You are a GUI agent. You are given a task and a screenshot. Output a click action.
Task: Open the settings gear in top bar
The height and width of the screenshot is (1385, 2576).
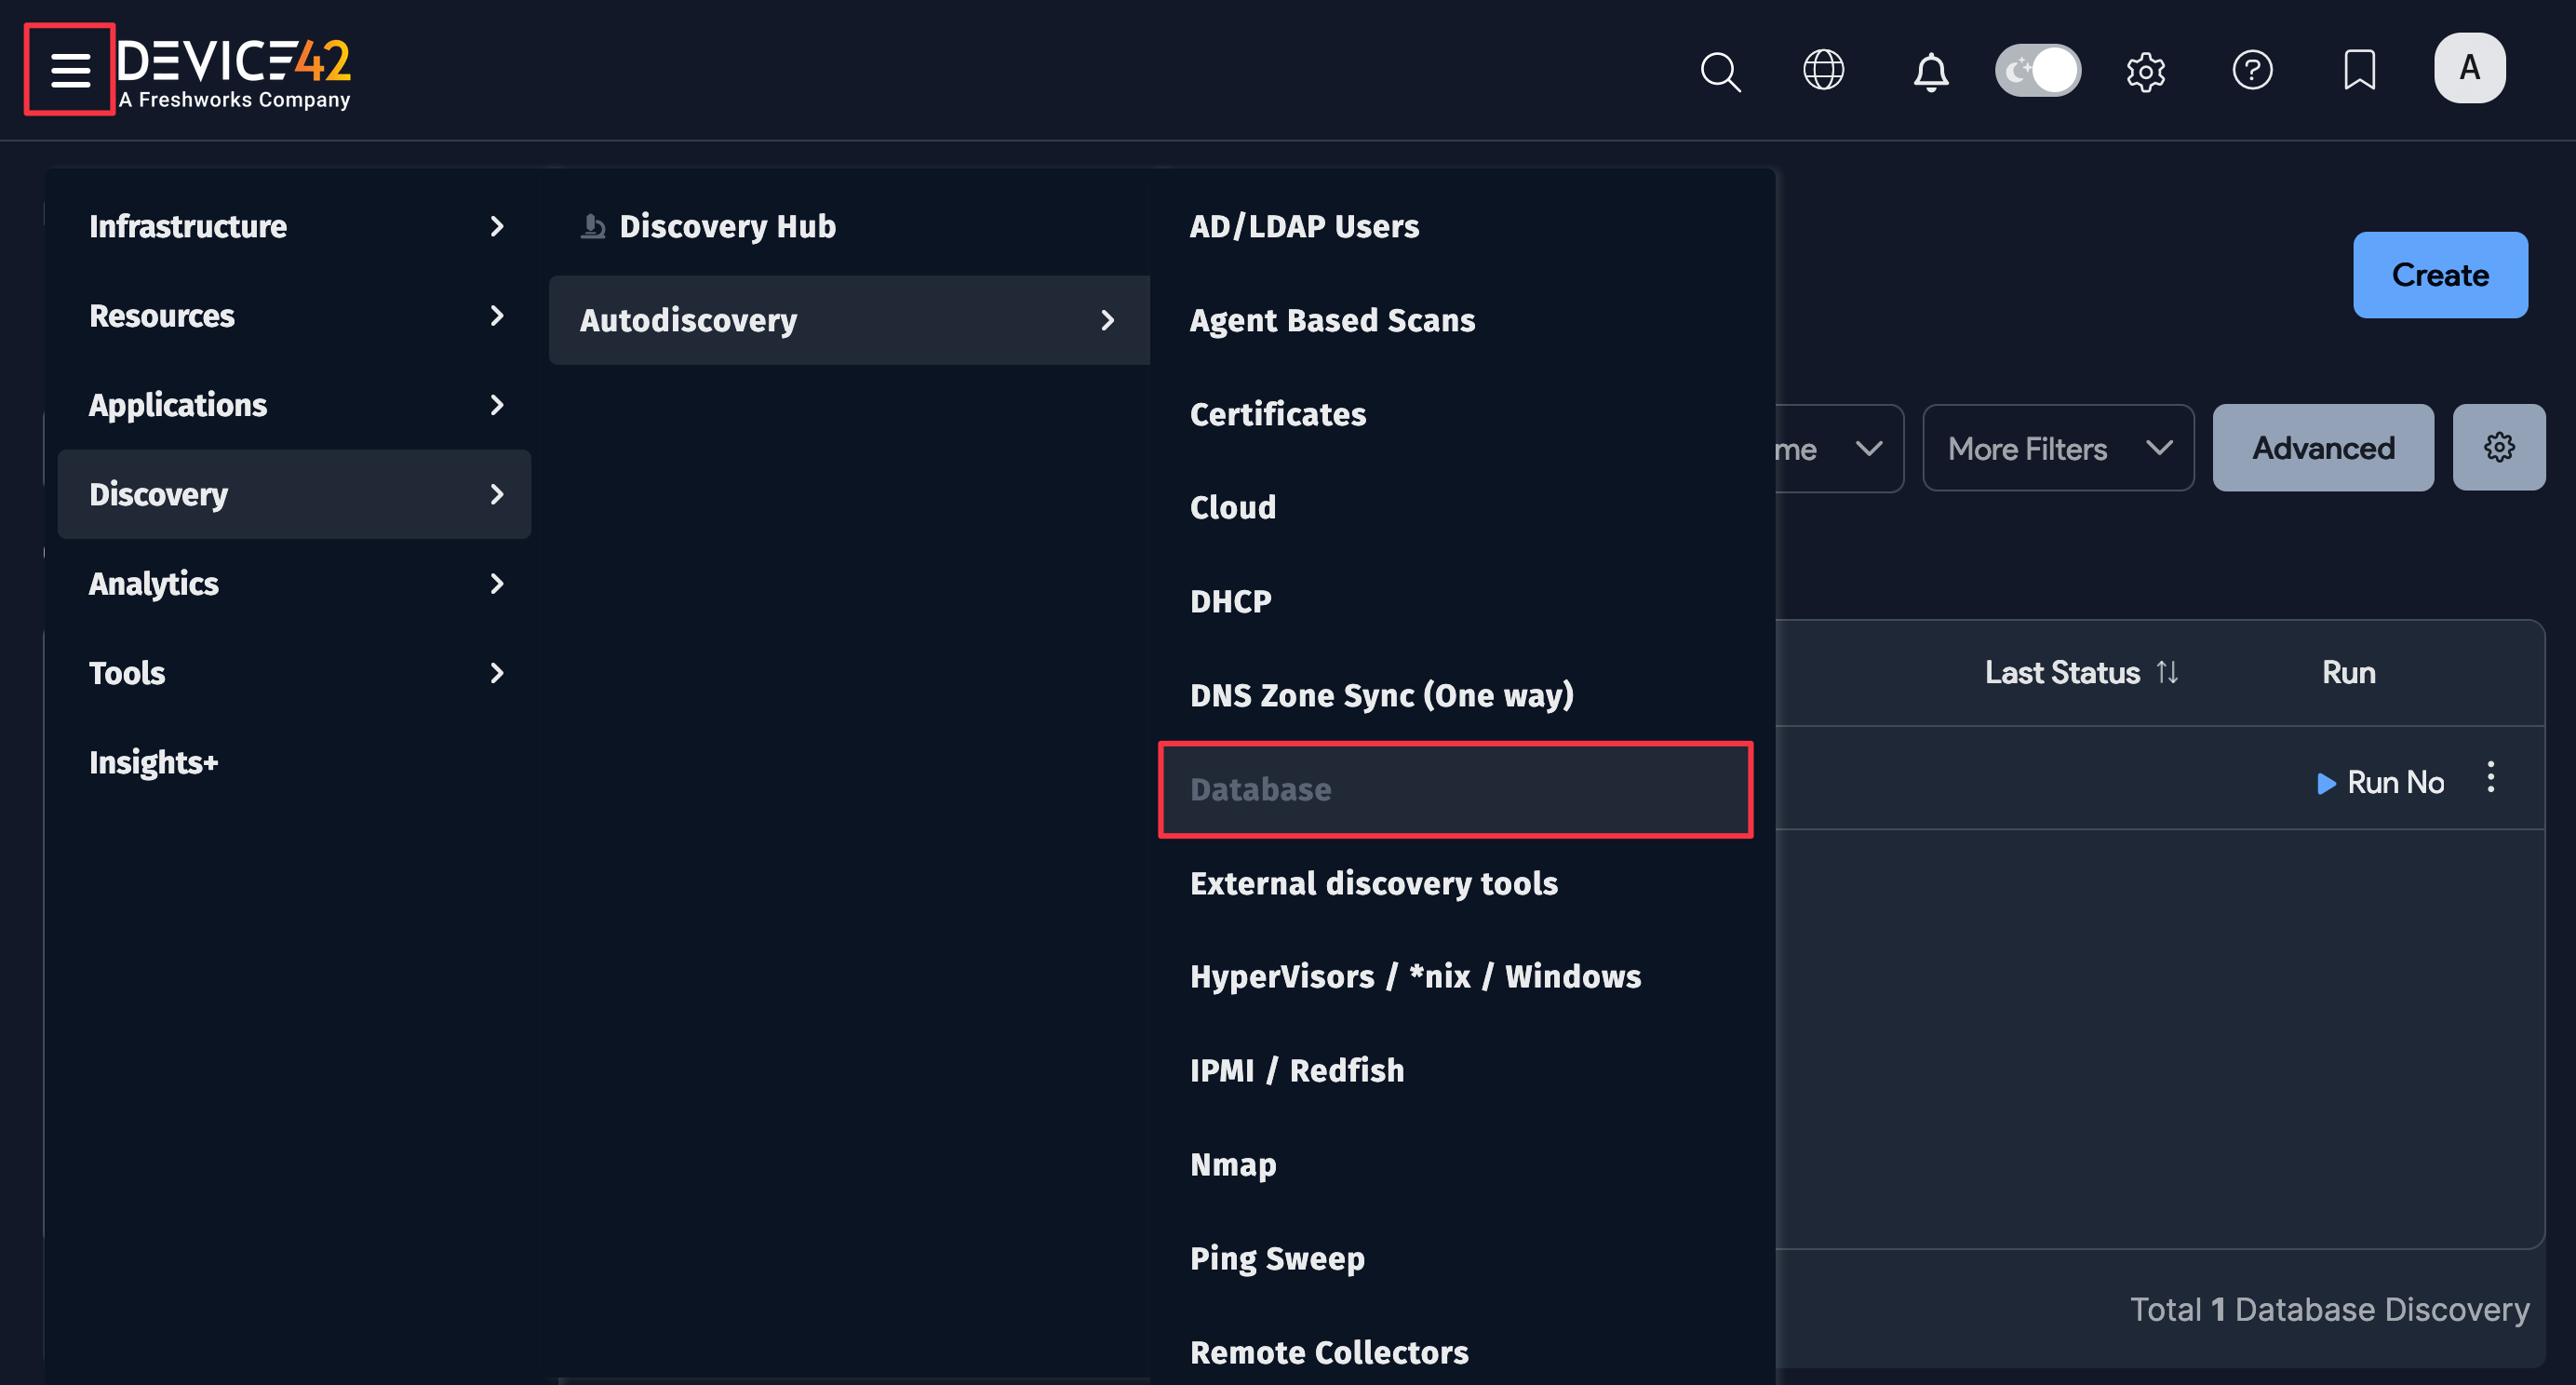click(x=2146, y=70)
